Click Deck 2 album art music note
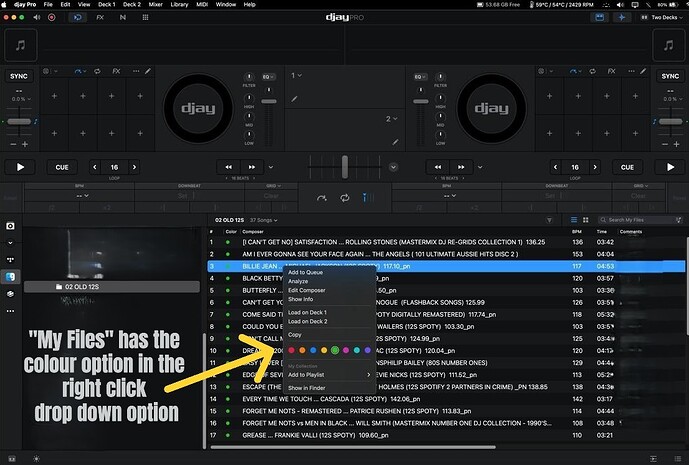The height and width of the screenshot is (465, 689). click(x=668, y=45)
